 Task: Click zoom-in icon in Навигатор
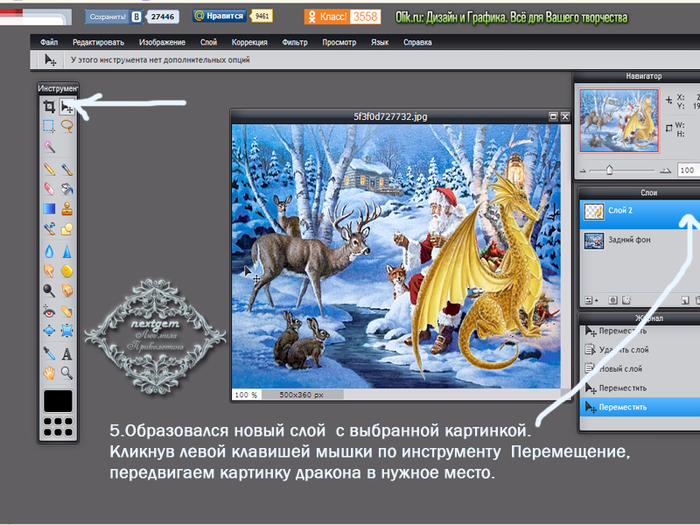[665, 170]
